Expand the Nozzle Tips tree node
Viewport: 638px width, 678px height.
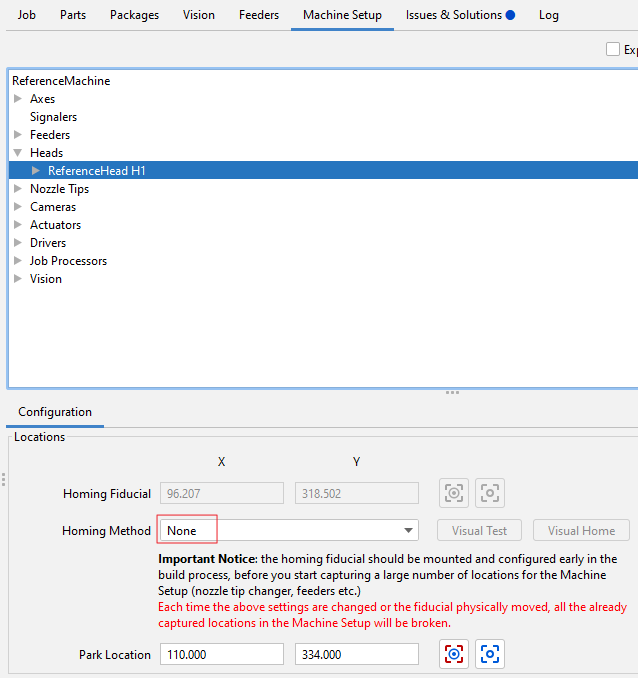tap(18, 189)
